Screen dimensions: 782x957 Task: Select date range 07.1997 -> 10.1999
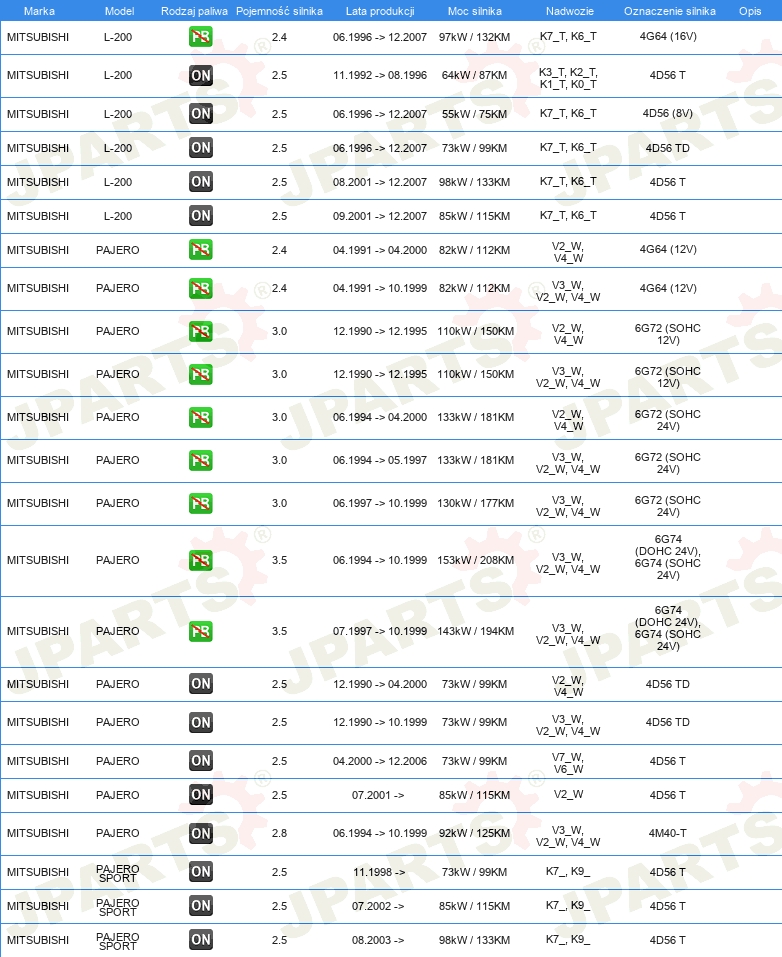pos(380,631)
